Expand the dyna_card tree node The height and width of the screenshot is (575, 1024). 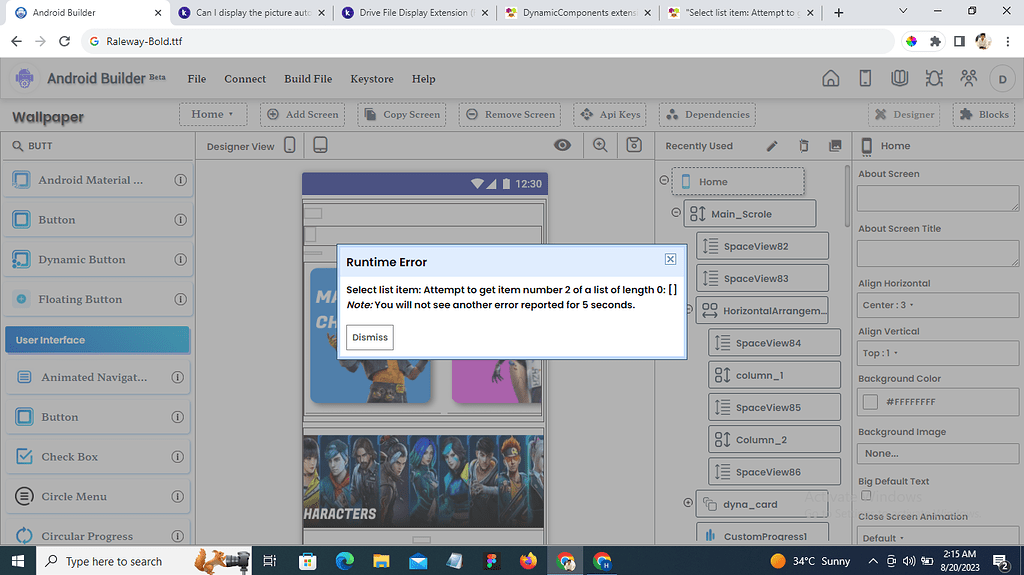pos(688,502)
